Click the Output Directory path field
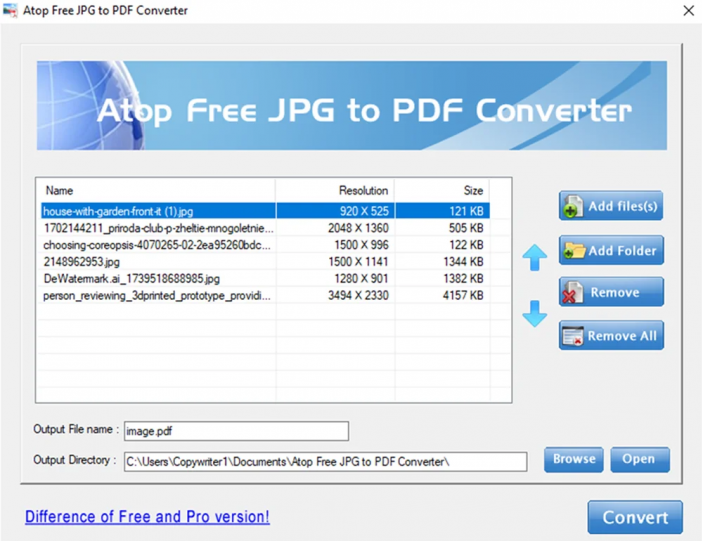 coord(325,461)
